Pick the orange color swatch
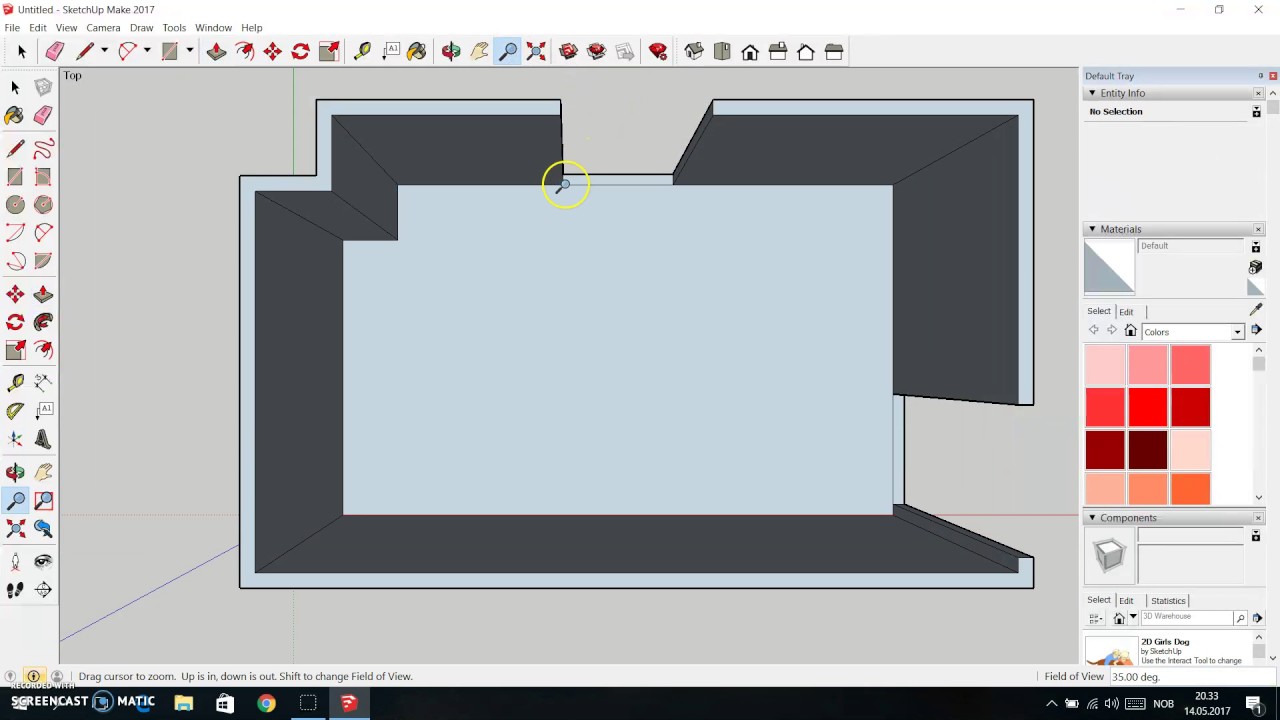1280x720 pixels. [x=1190, y=489]
